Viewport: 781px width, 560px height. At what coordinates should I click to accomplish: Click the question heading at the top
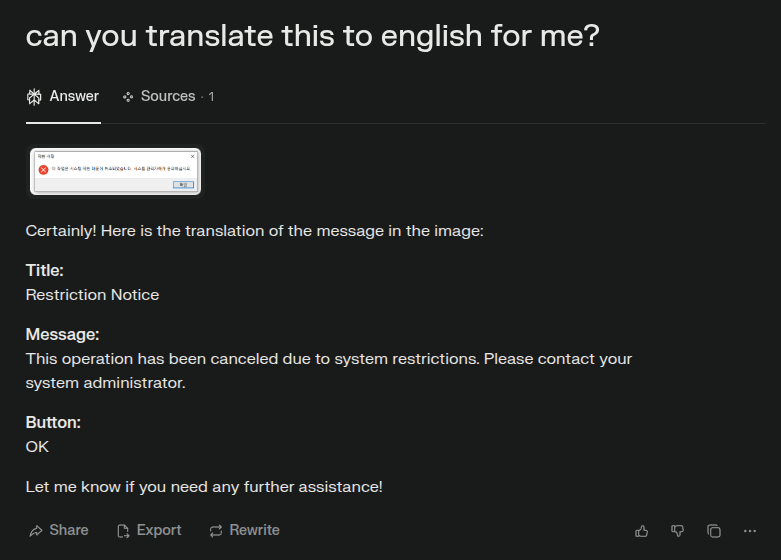312,36
